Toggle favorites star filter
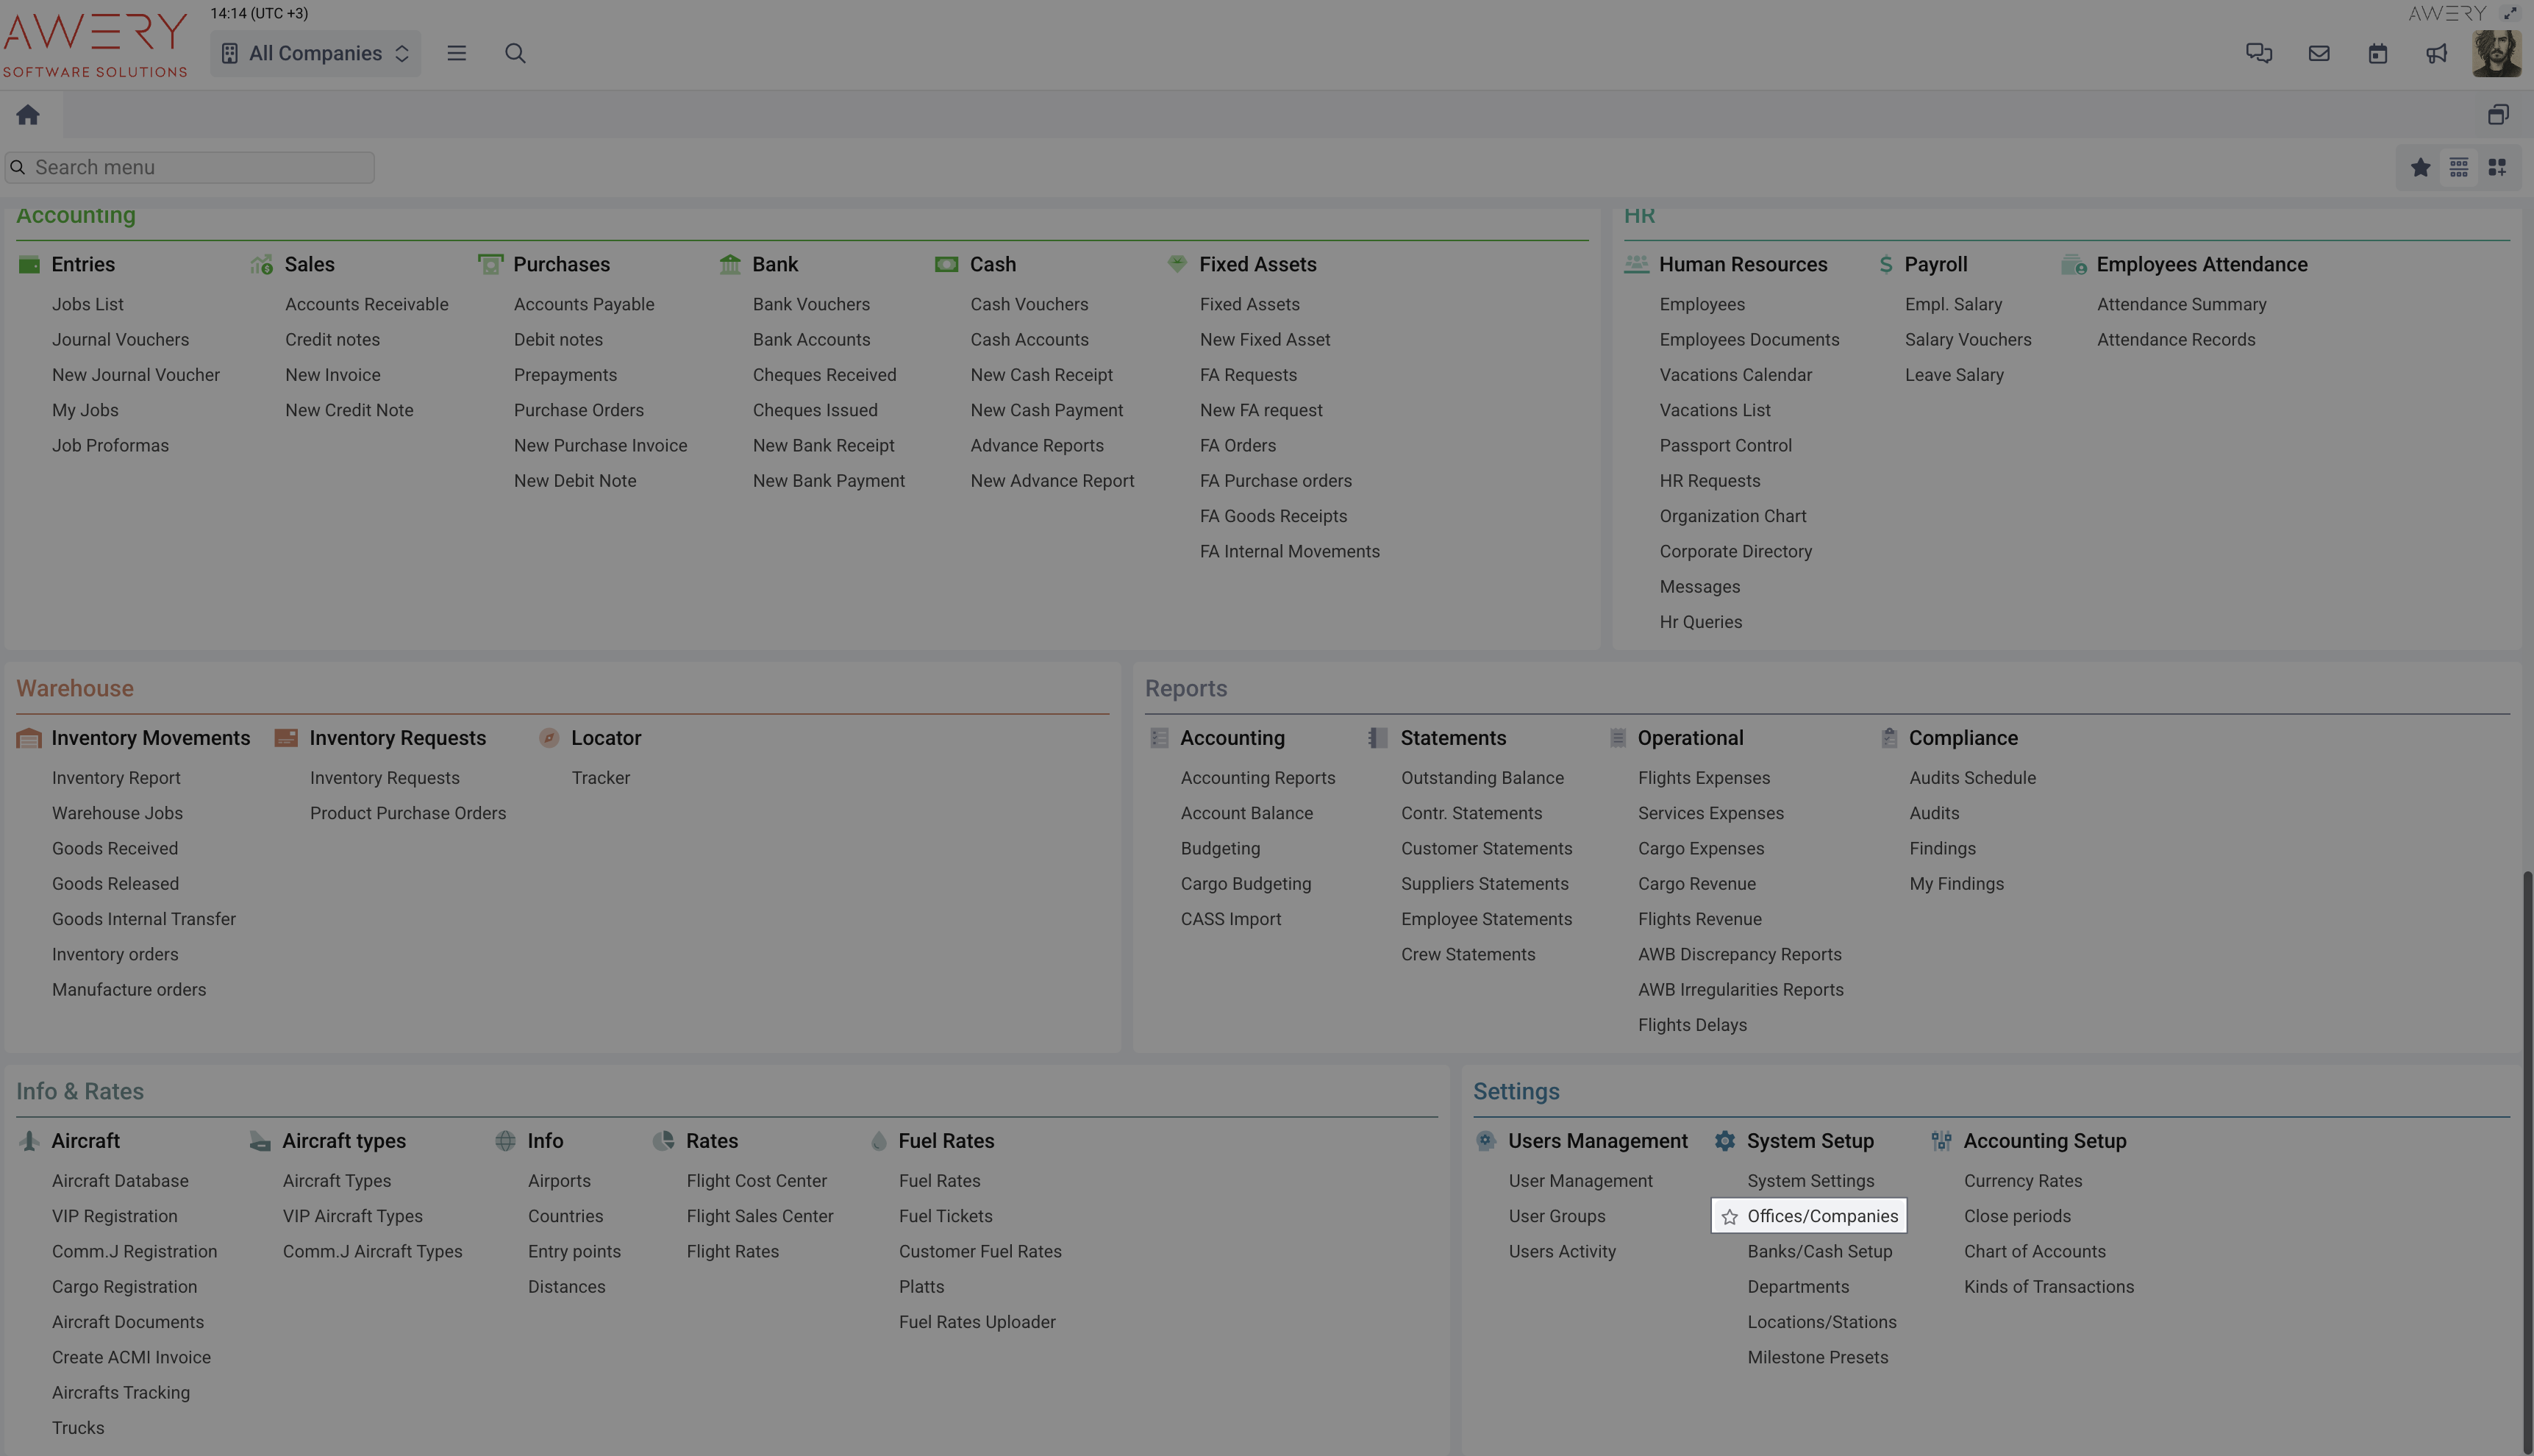The height and width of the screenshot is (1456, 2534). (2420, 167)
